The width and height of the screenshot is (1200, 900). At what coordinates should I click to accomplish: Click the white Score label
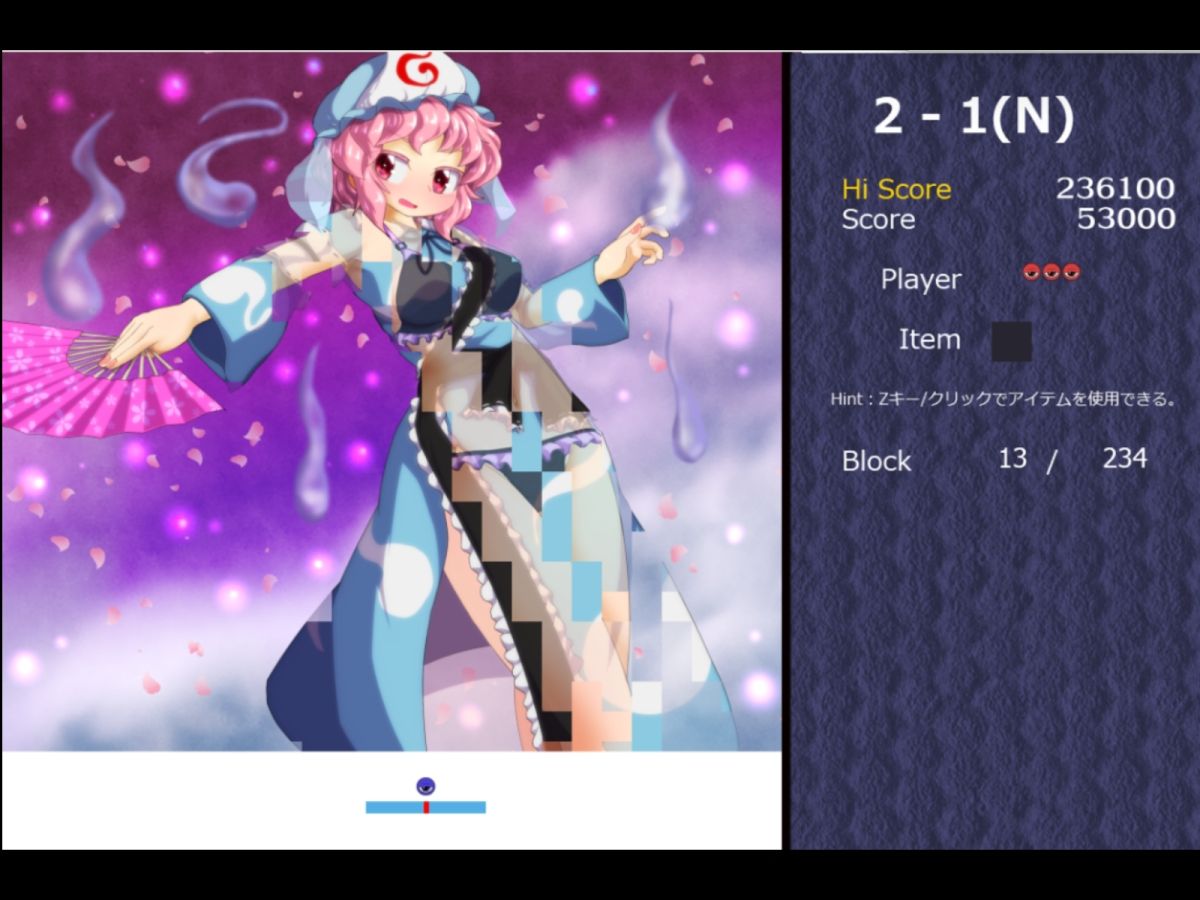coord(878,219)
